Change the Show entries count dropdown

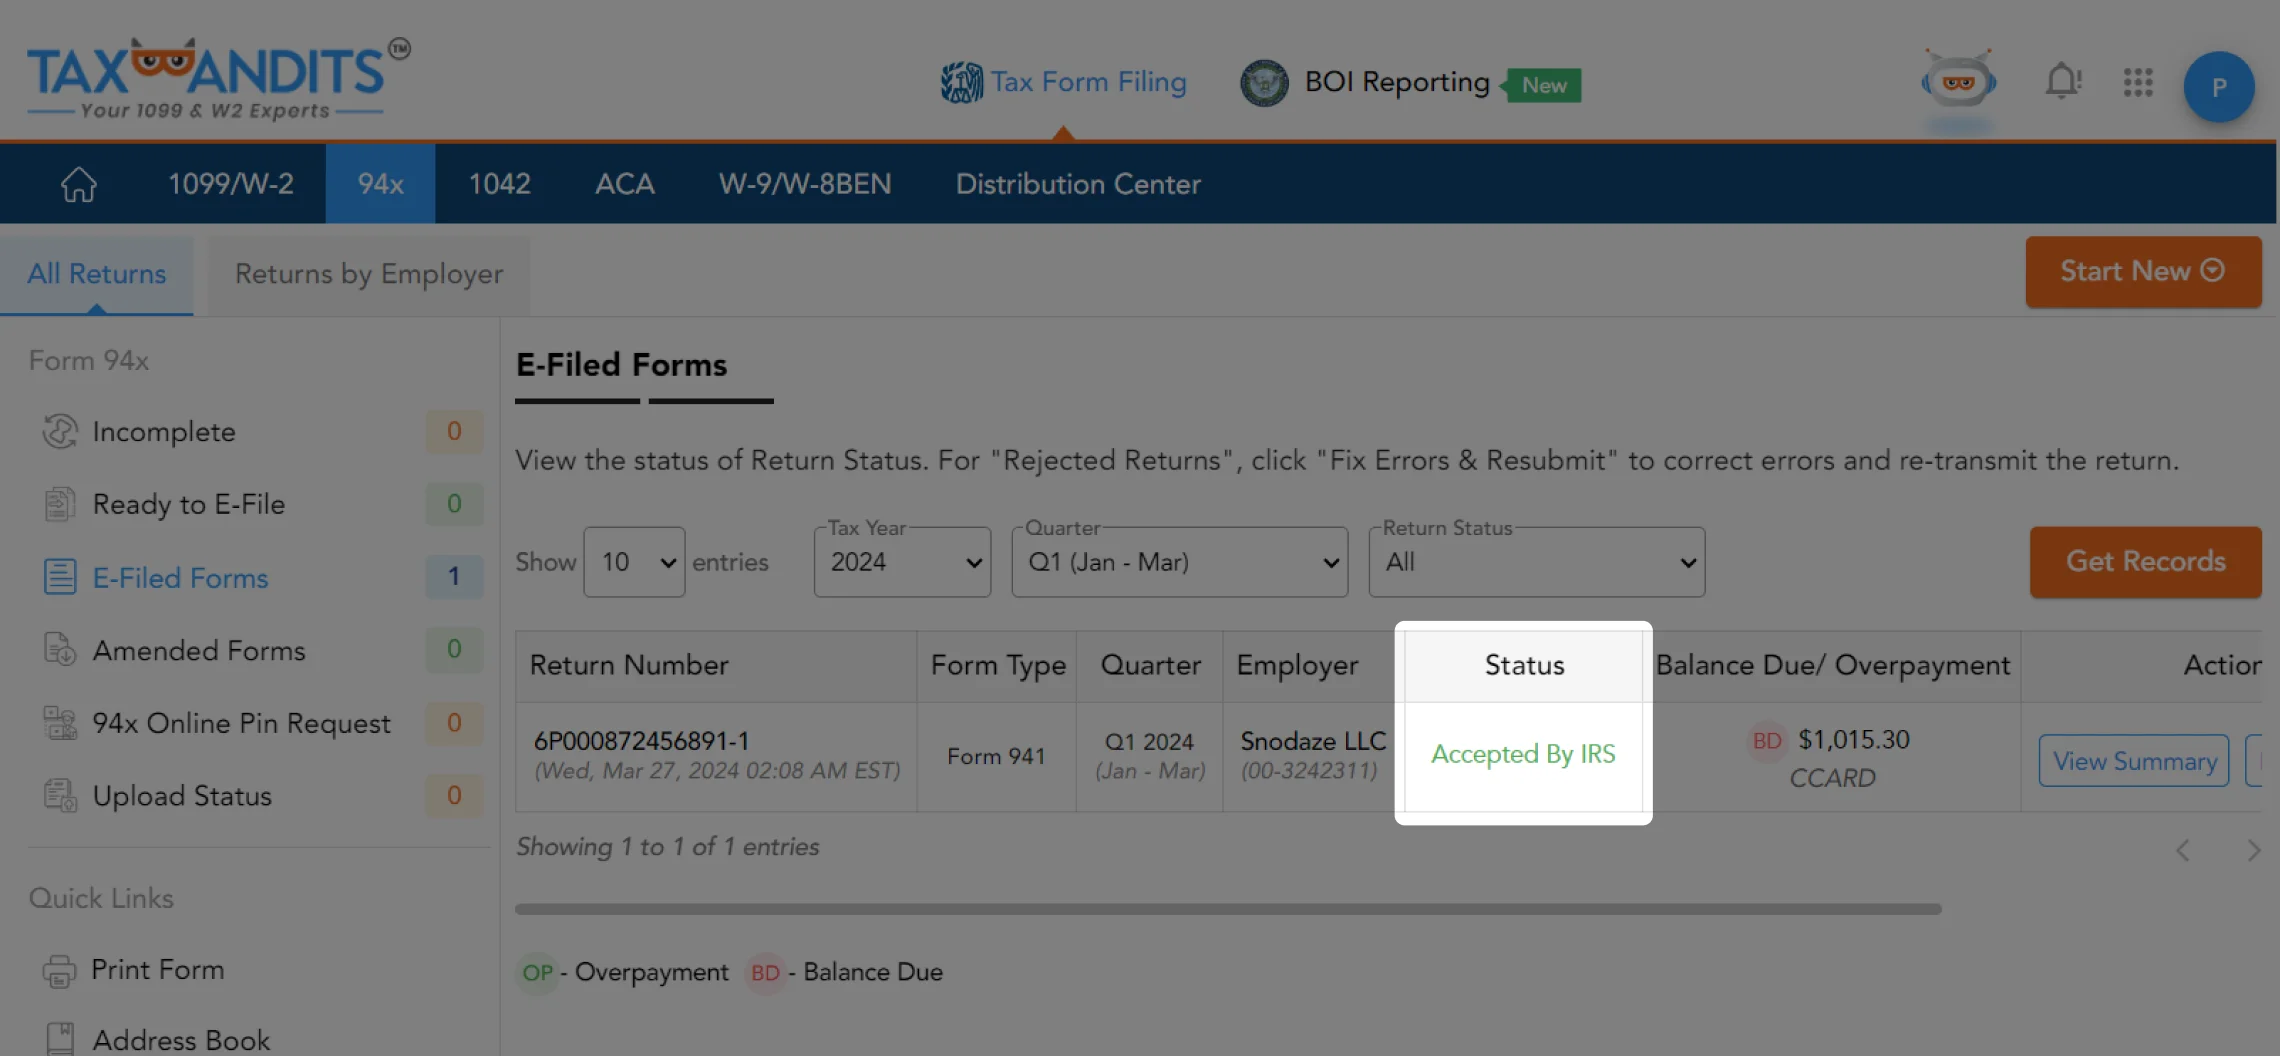pos(634,563)
